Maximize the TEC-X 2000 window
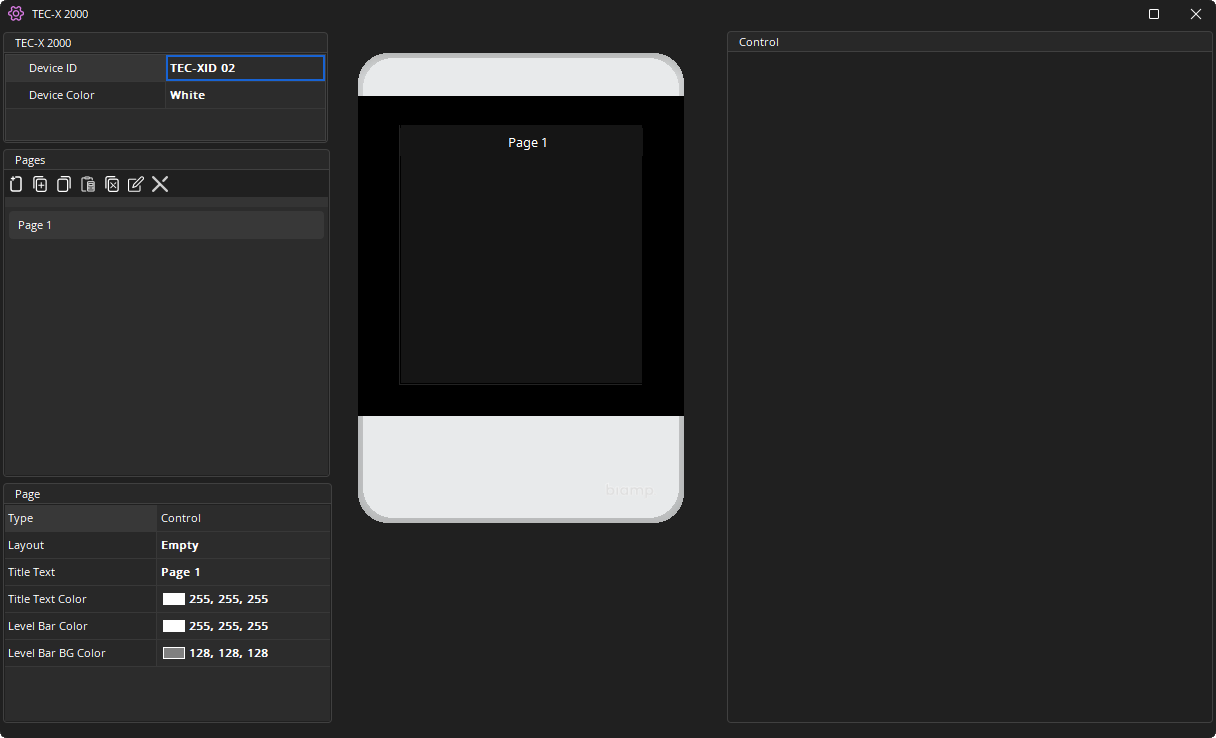Screen dimensions: 1216x738 1154,14
